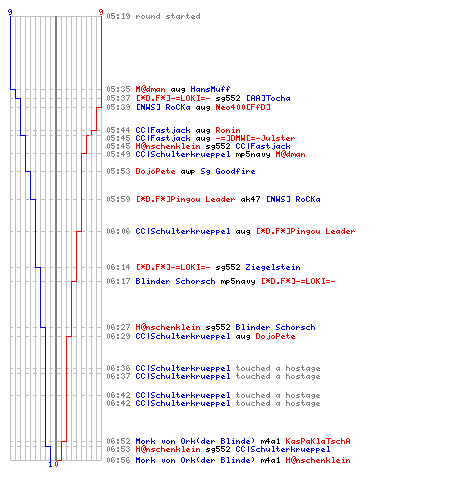Select Ronin in the 05:44 kill event
Image resolution: width=450 pixels, height=500 pixels.
228,130
